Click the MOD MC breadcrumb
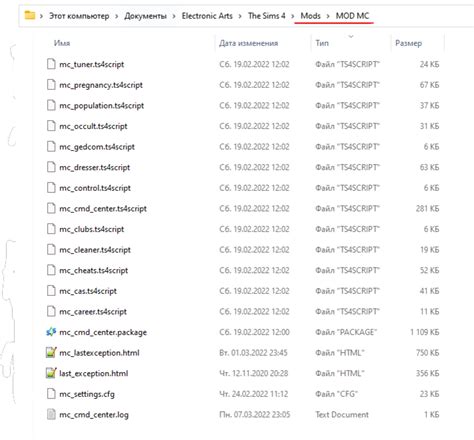474x440 pixels. click(352, 16)
